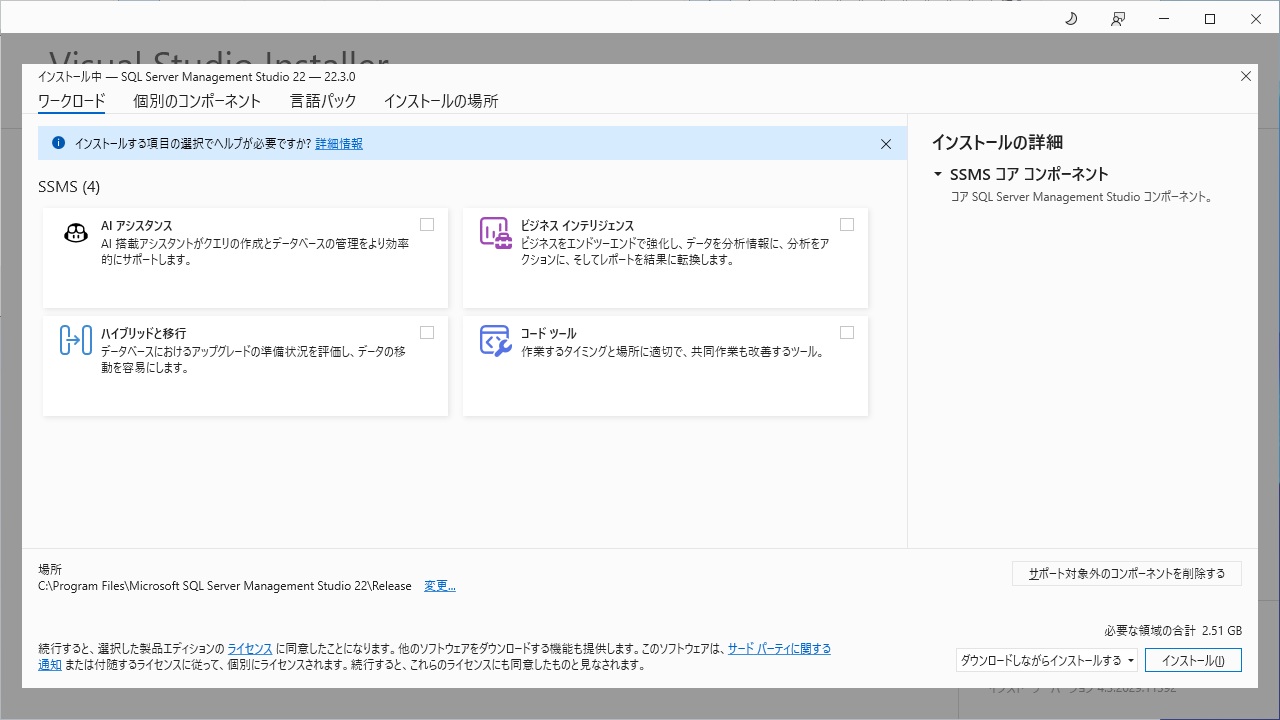
Task: Open the 詳細情報 help link
Action: point(339,143)
